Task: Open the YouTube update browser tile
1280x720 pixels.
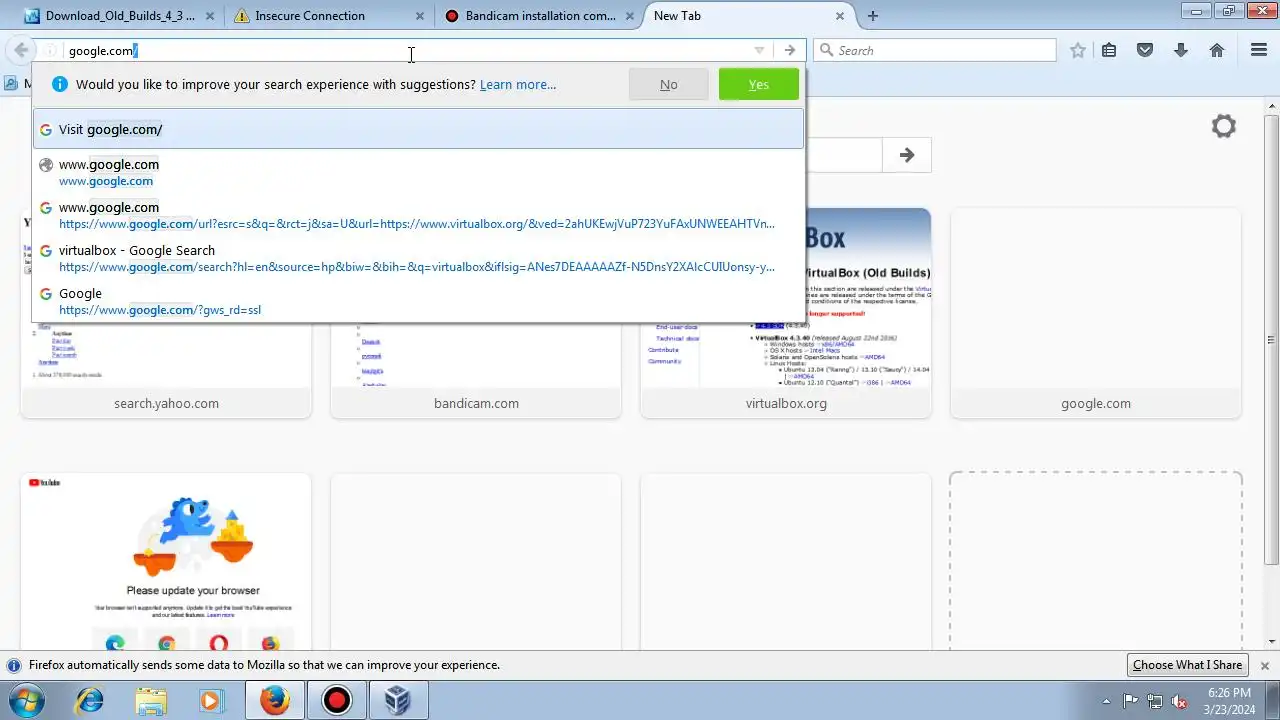Action: click(166, 562)
